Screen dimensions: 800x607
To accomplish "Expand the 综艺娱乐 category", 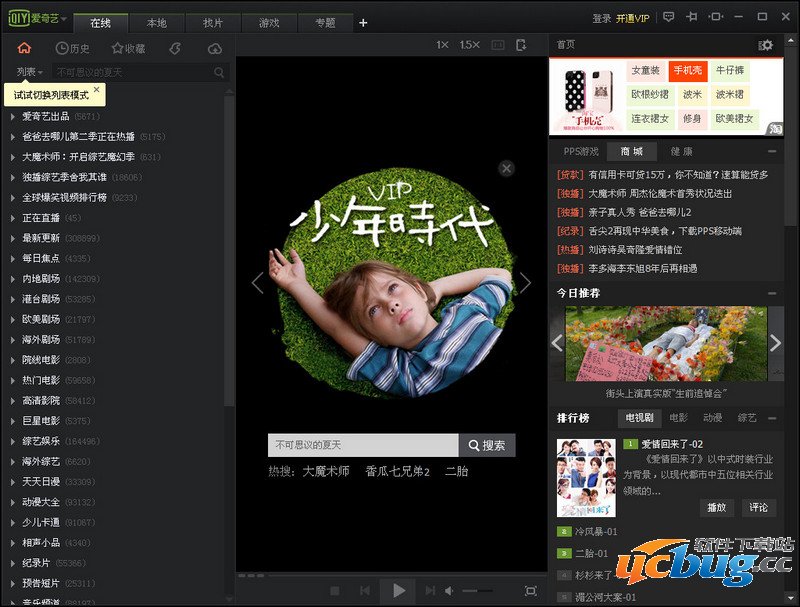I will click(x=12, y=441).
